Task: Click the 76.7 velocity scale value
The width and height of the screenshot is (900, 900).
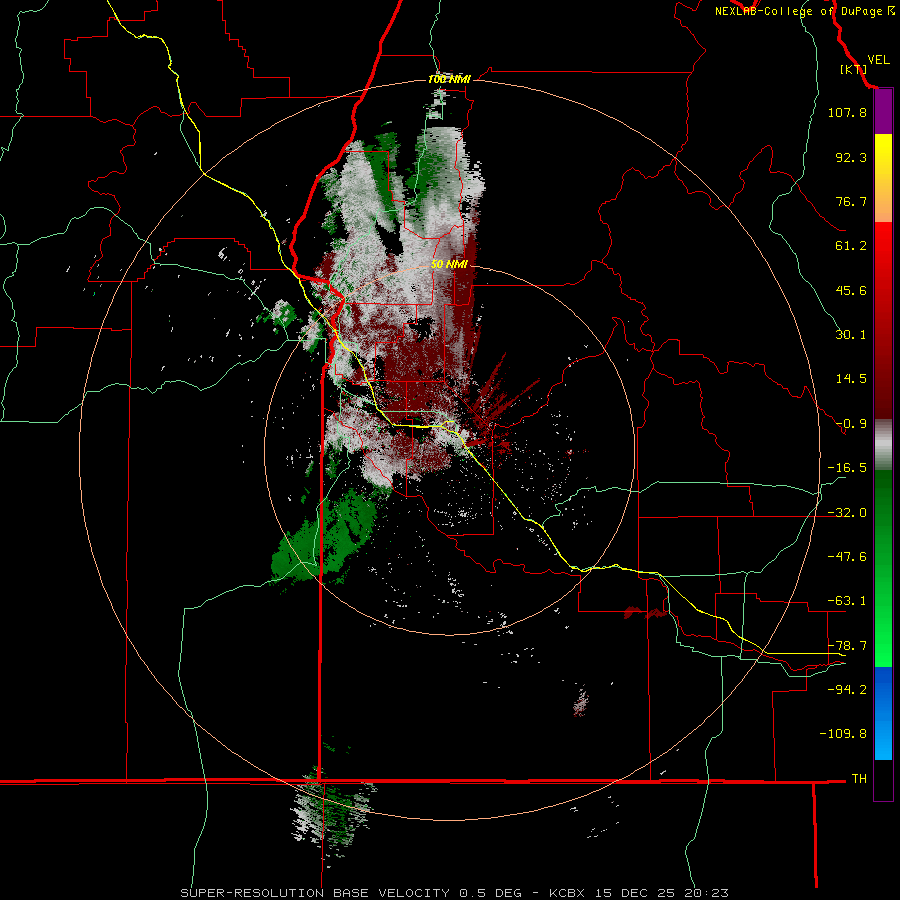Action: [x=851, y=201]
